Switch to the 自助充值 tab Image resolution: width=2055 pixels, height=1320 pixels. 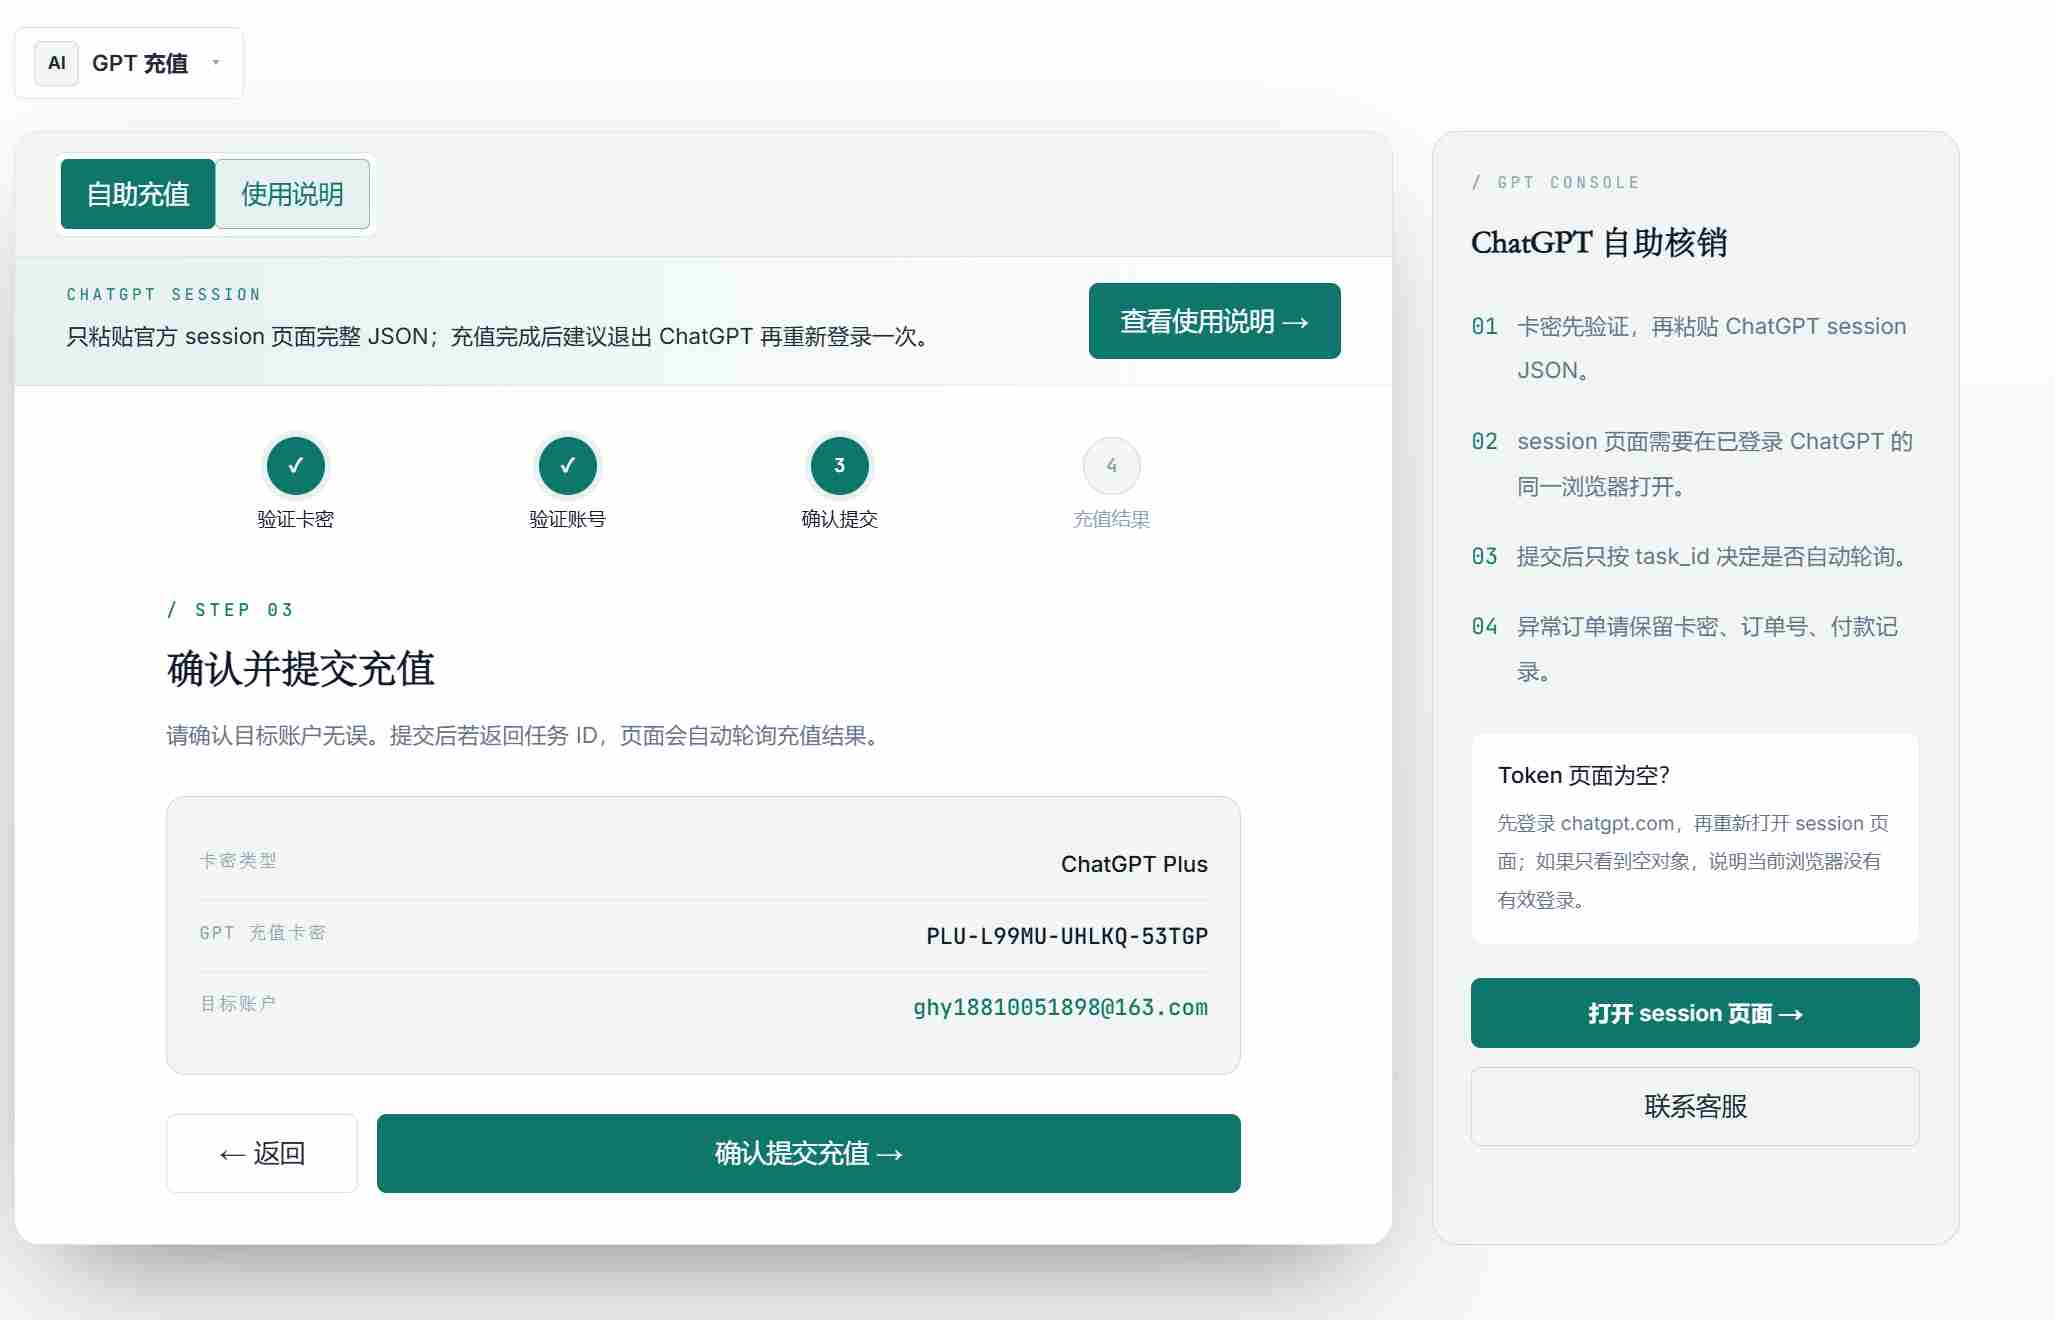pyautogui.click(x=138, y=194)
